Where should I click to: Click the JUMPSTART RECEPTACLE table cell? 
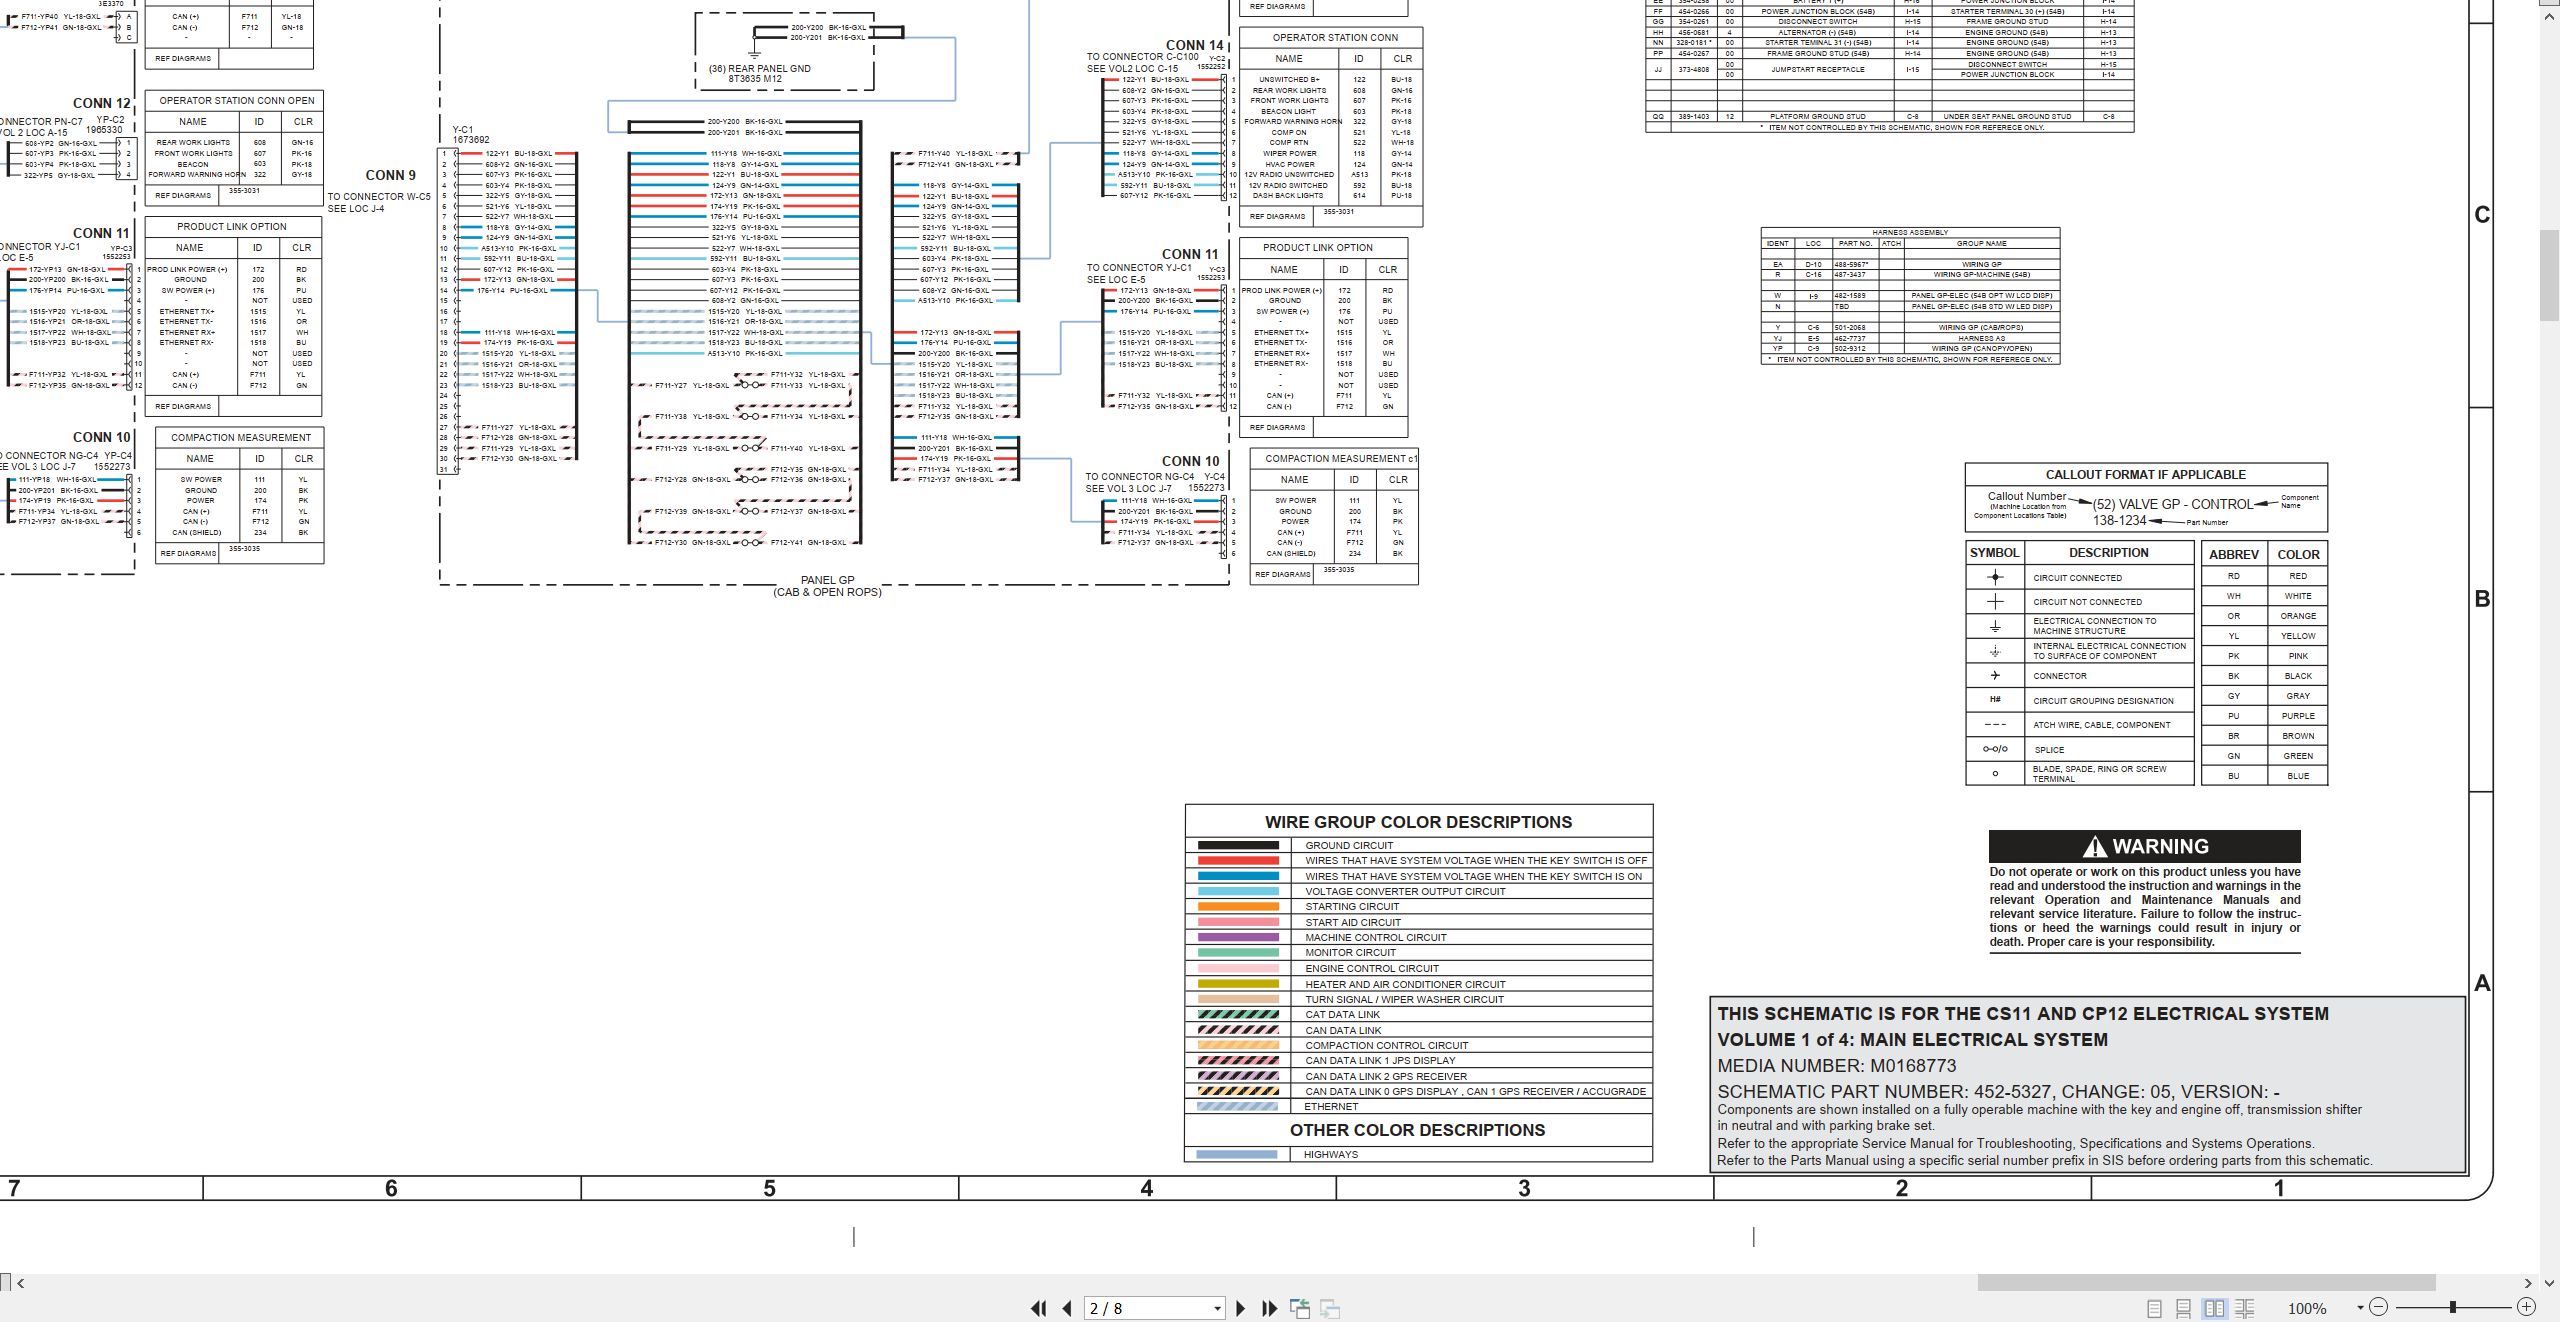pyautogui.click(x=1817, y=70)
